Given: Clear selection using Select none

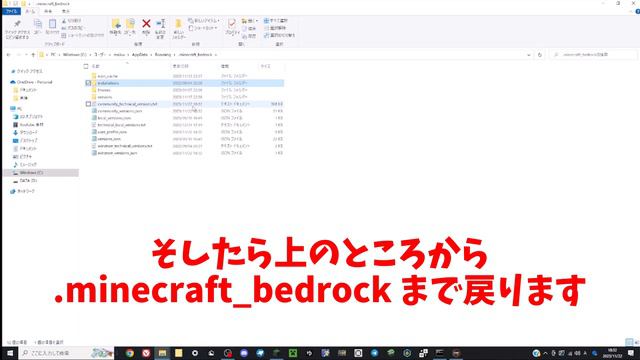Looking at the screenshot, I should click(x=266, y=28).
